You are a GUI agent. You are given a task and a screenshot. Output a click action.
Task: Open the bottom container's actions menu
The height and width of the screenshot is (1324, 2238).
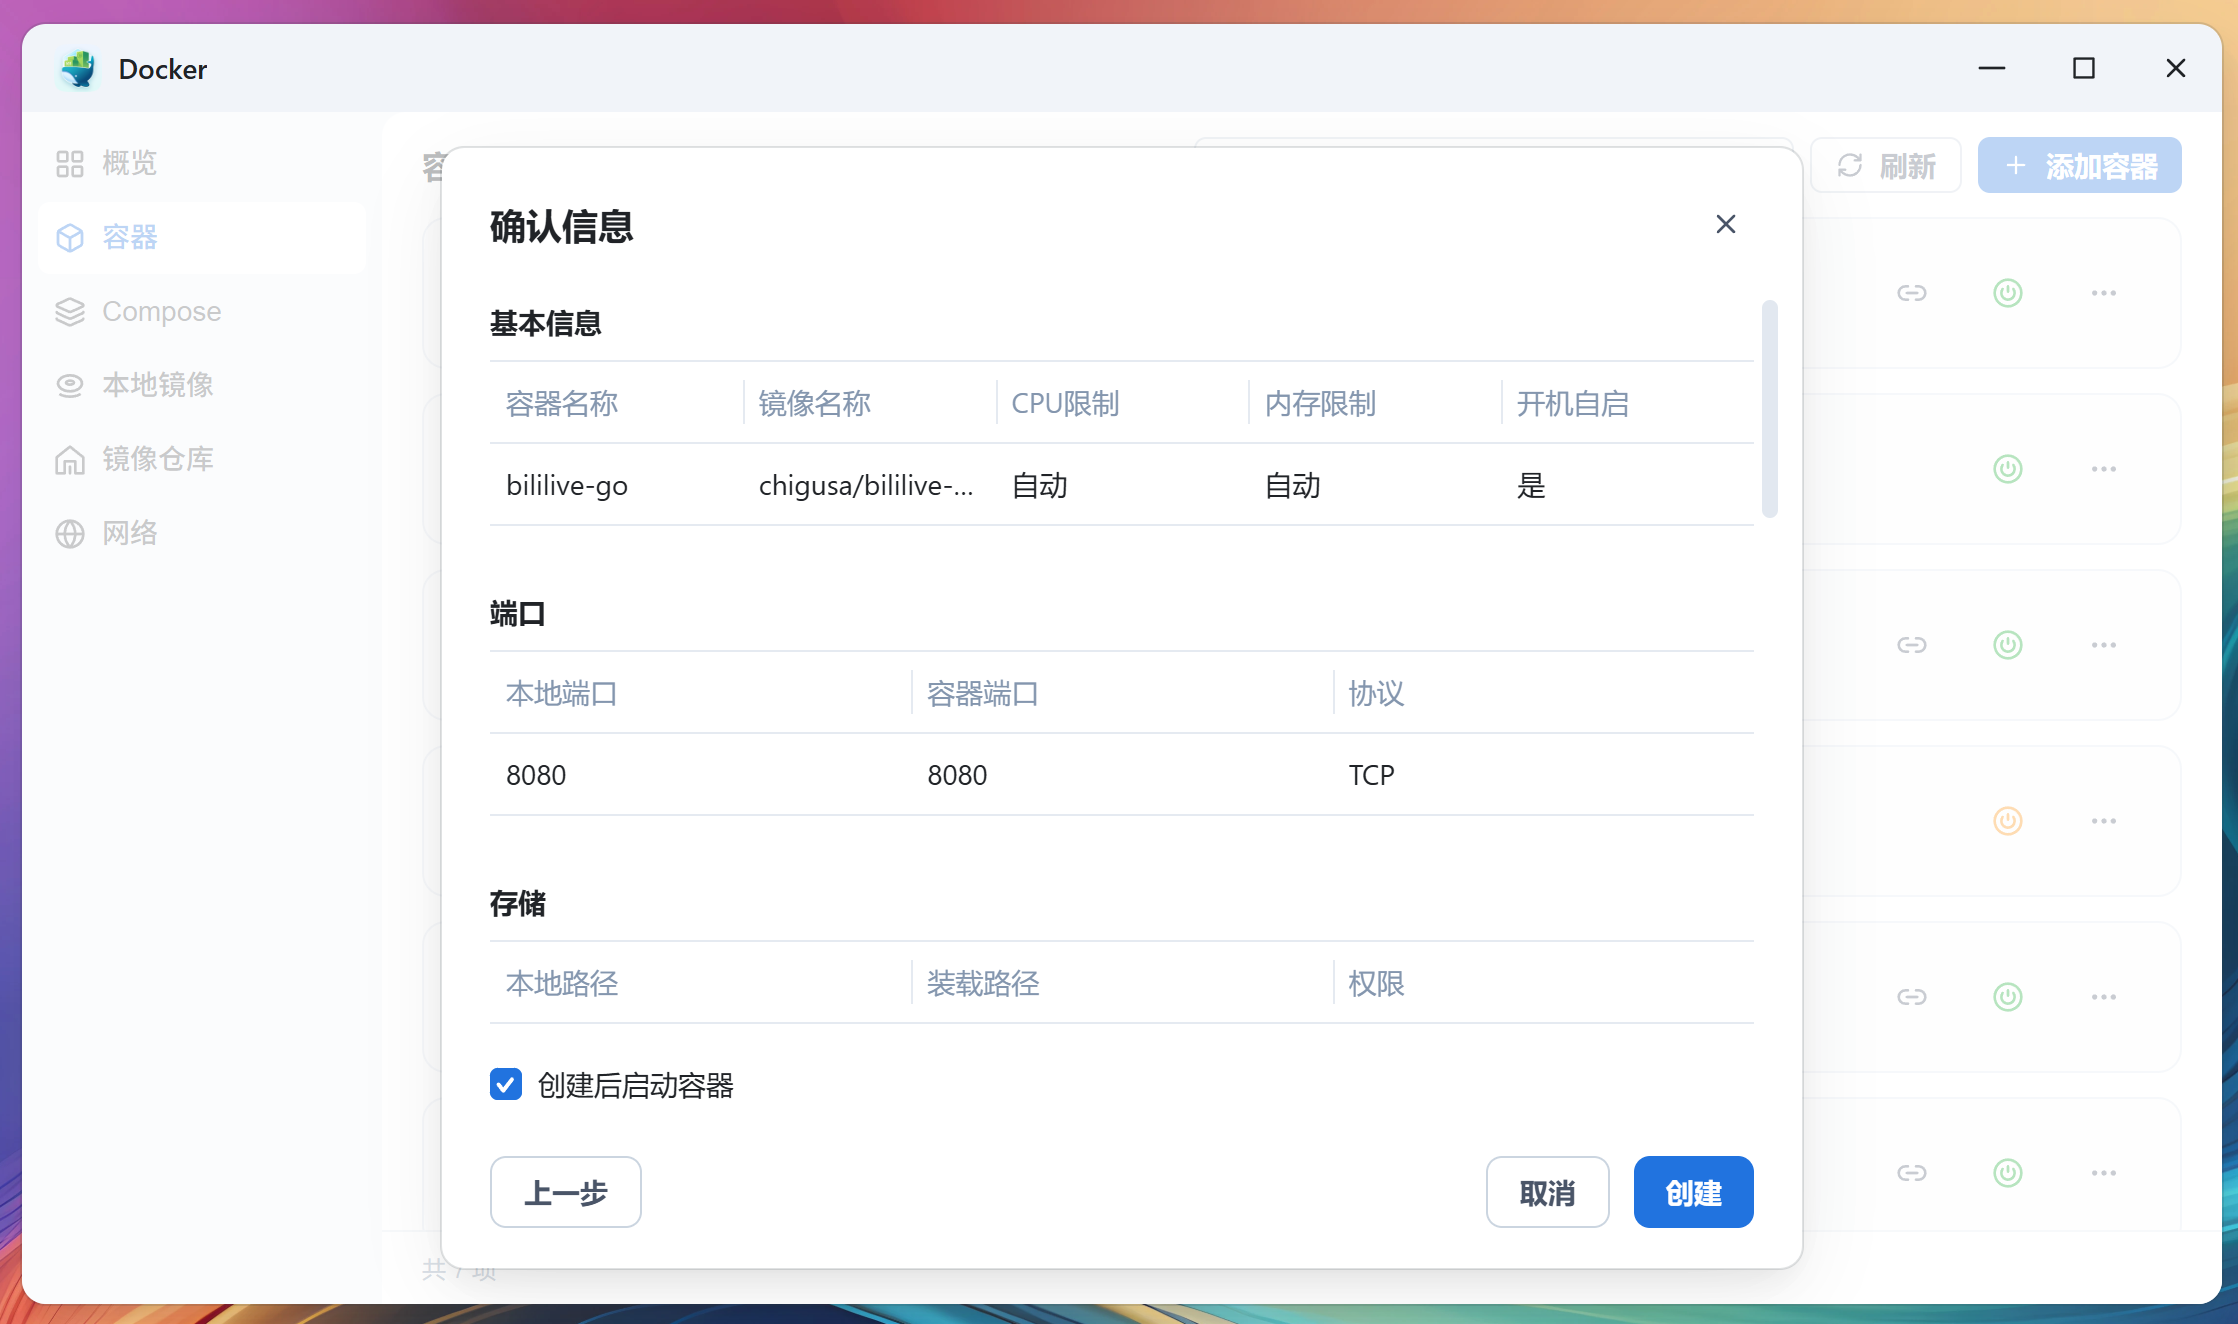click(x=2104, y=1173)
